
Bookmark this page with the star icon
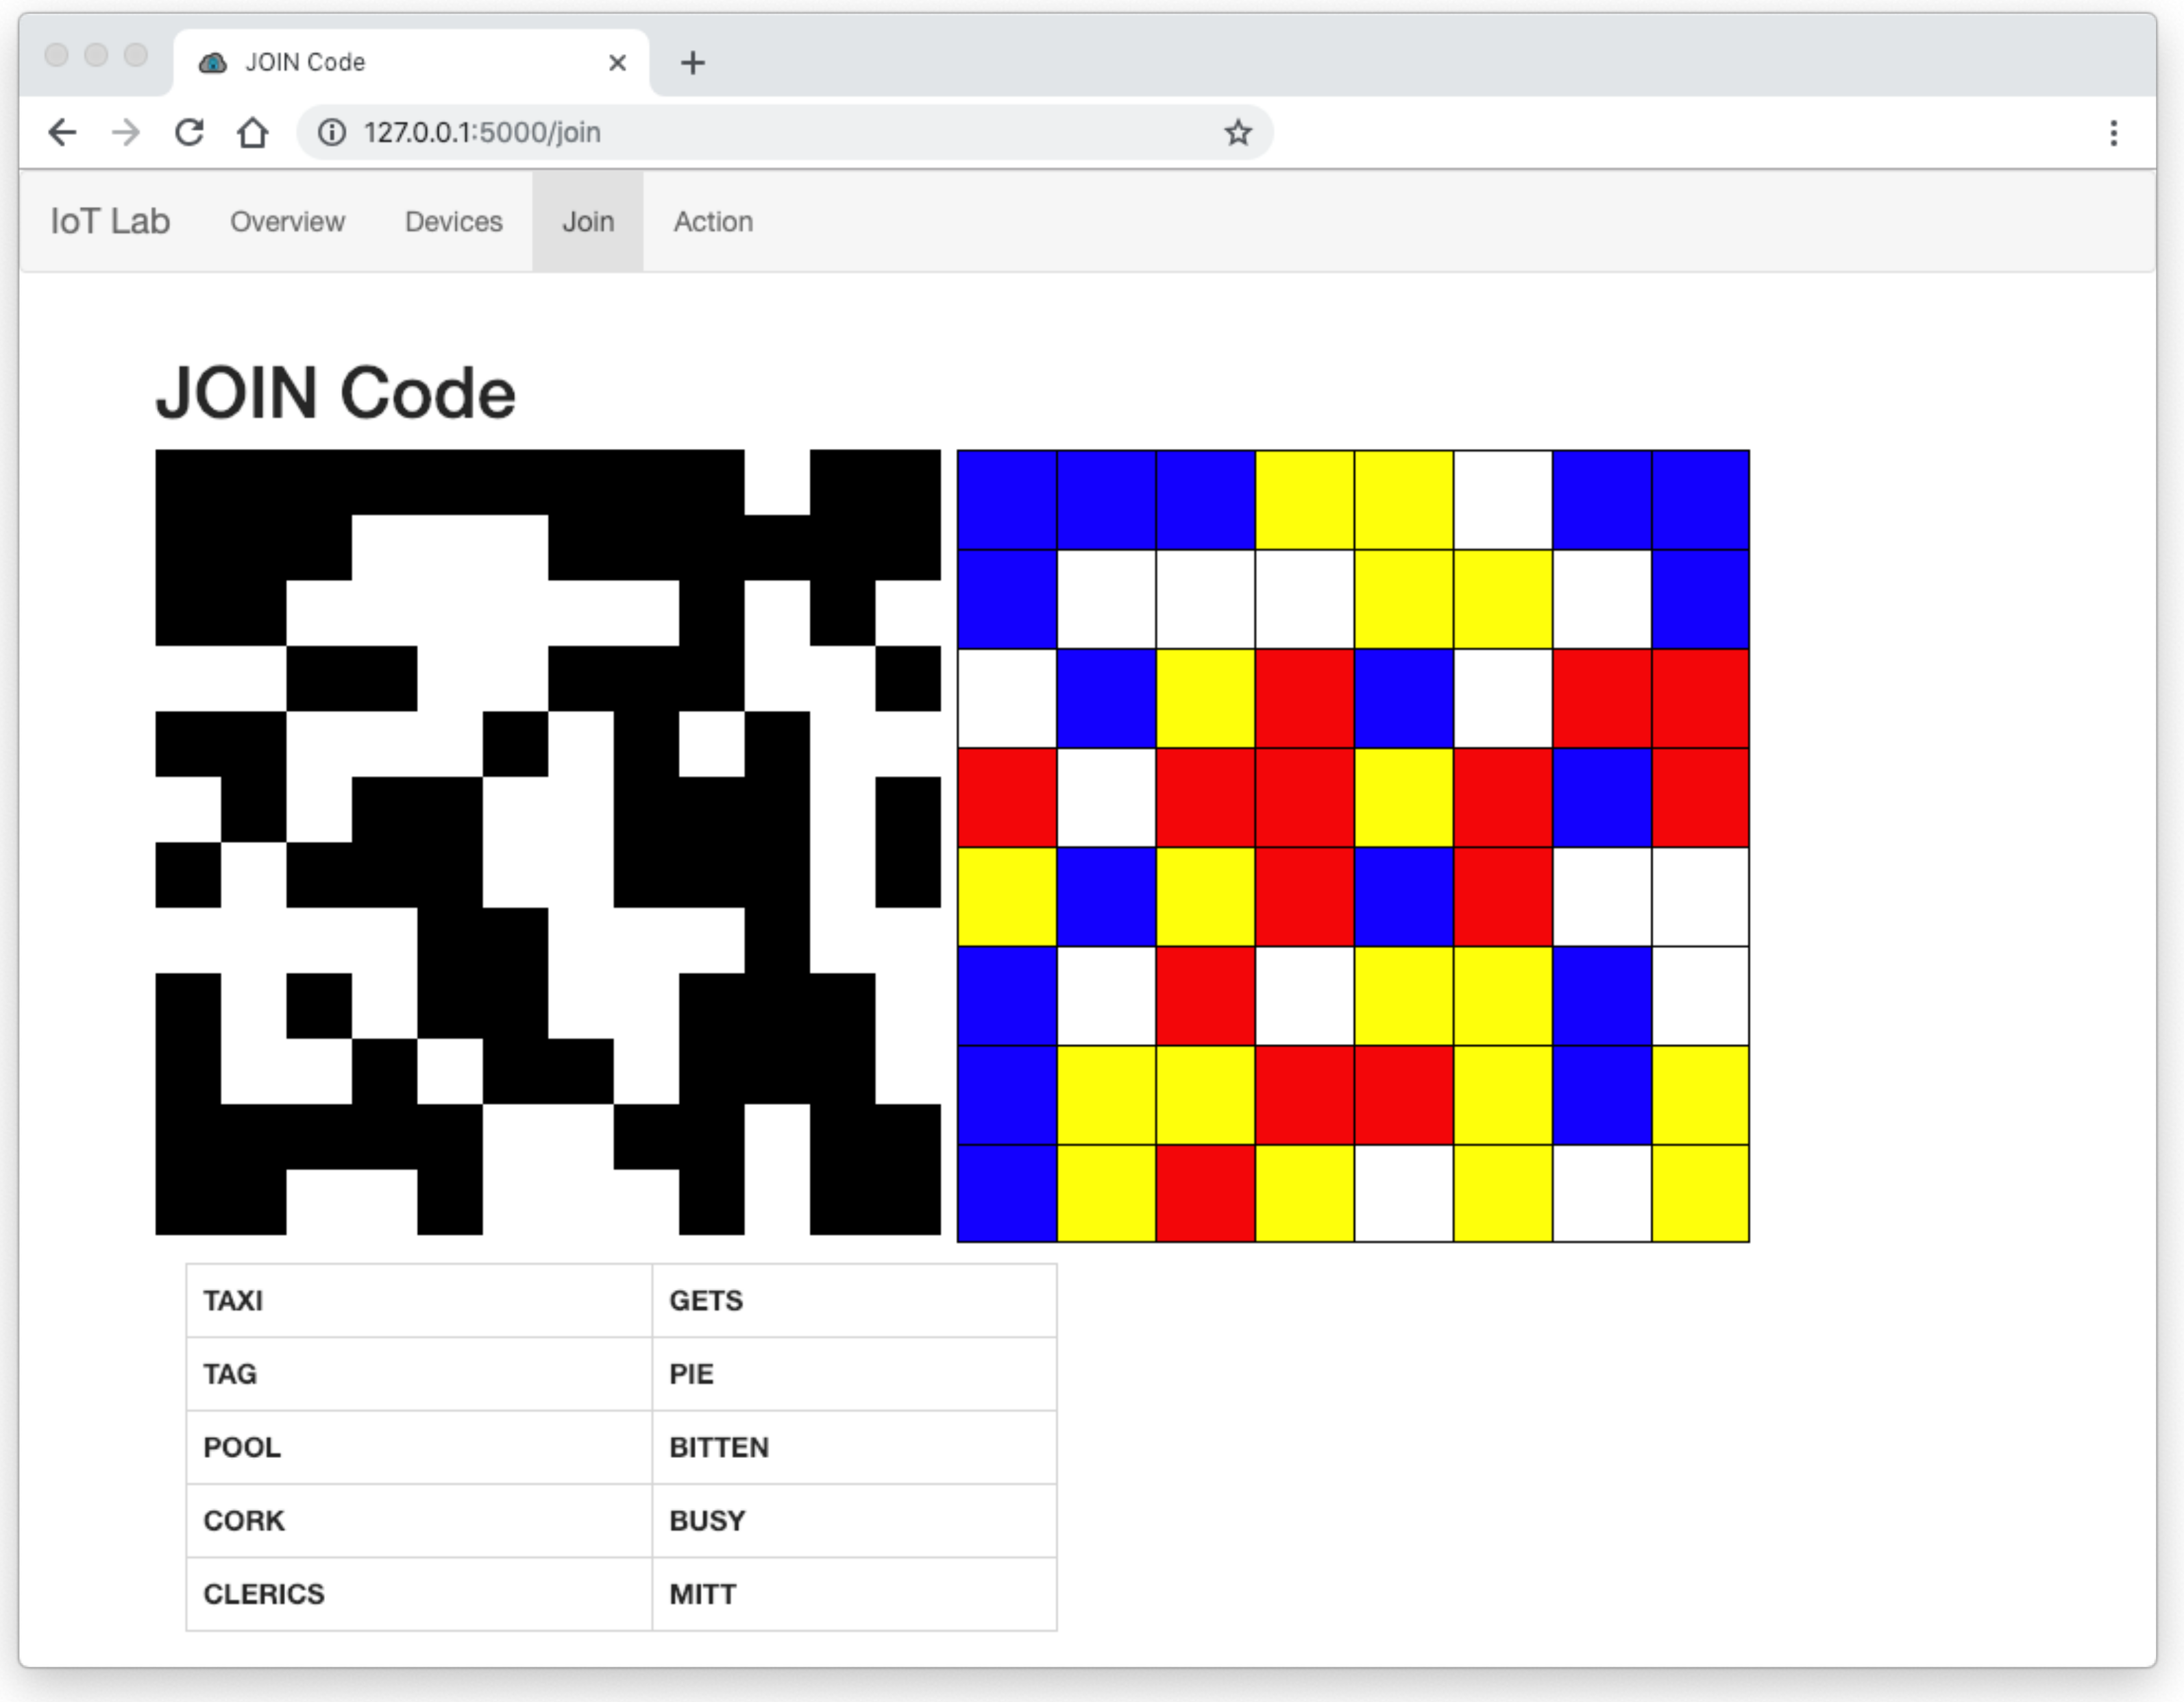point(1238,132)
